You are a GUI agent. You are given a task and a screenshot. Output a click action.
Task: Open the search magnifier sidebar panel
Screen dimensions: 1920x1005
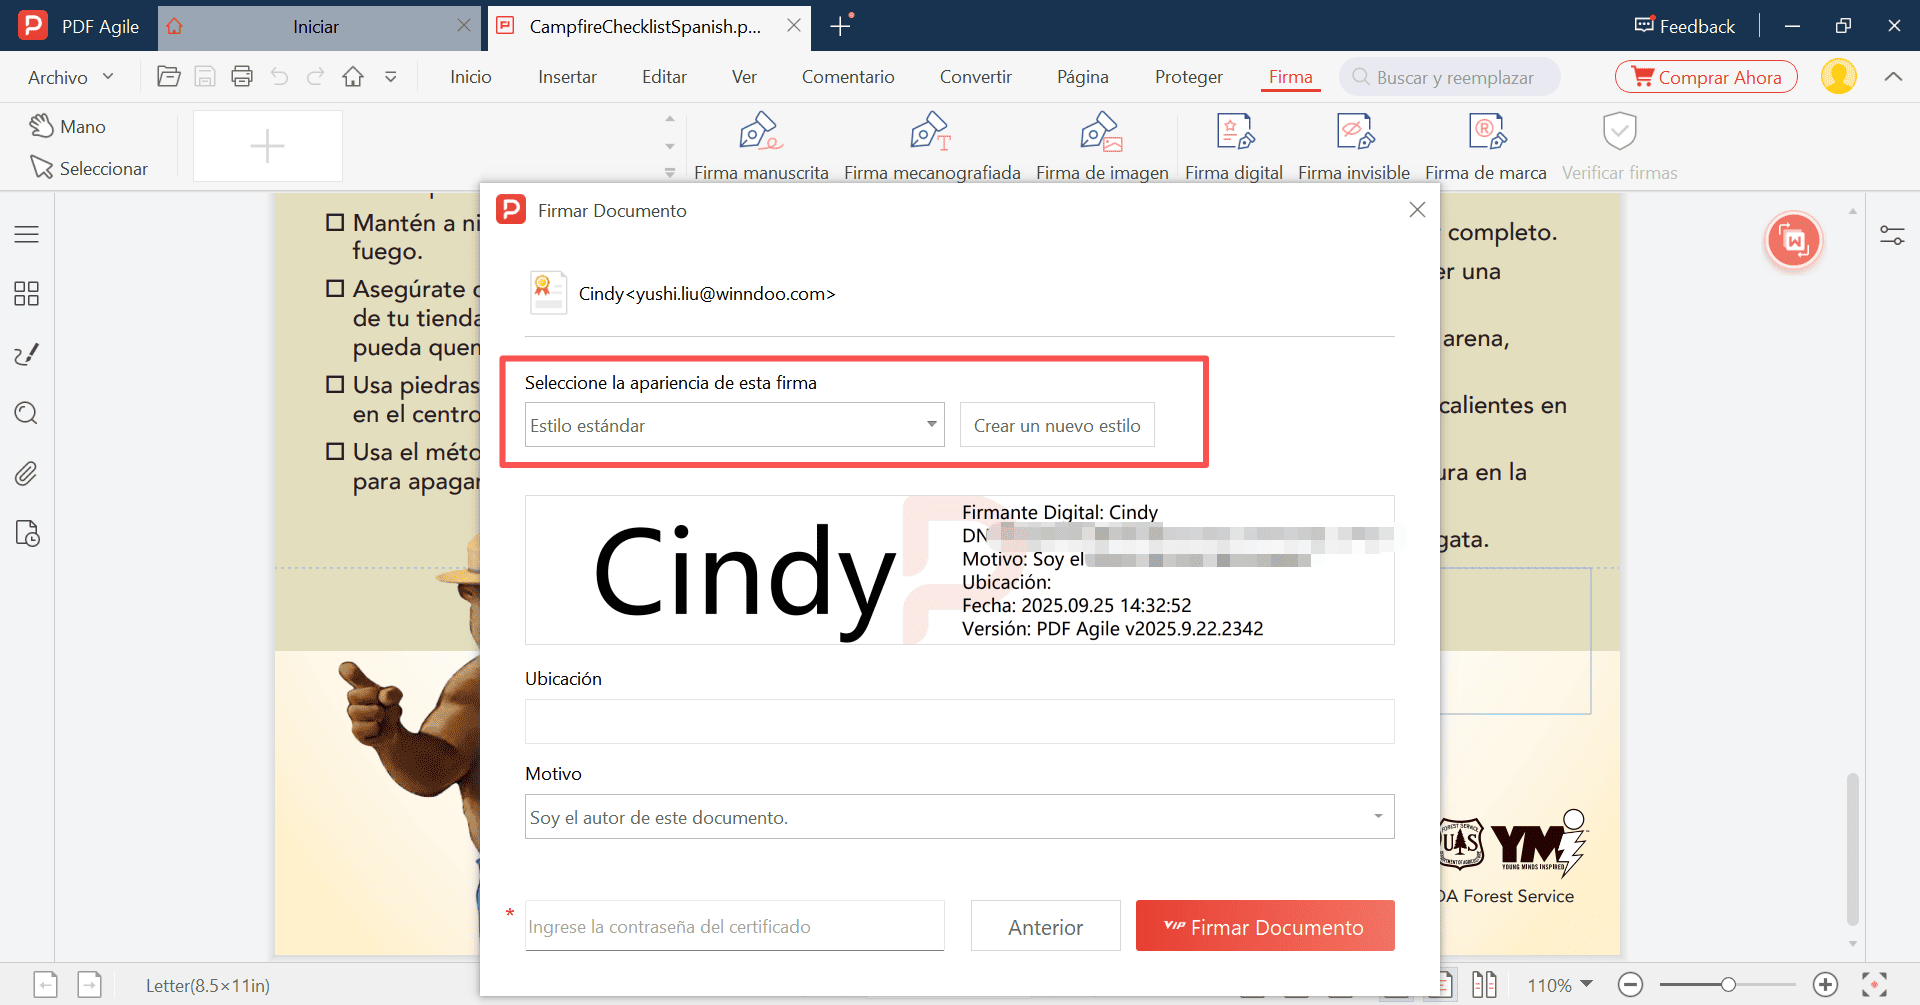point(26,413)
